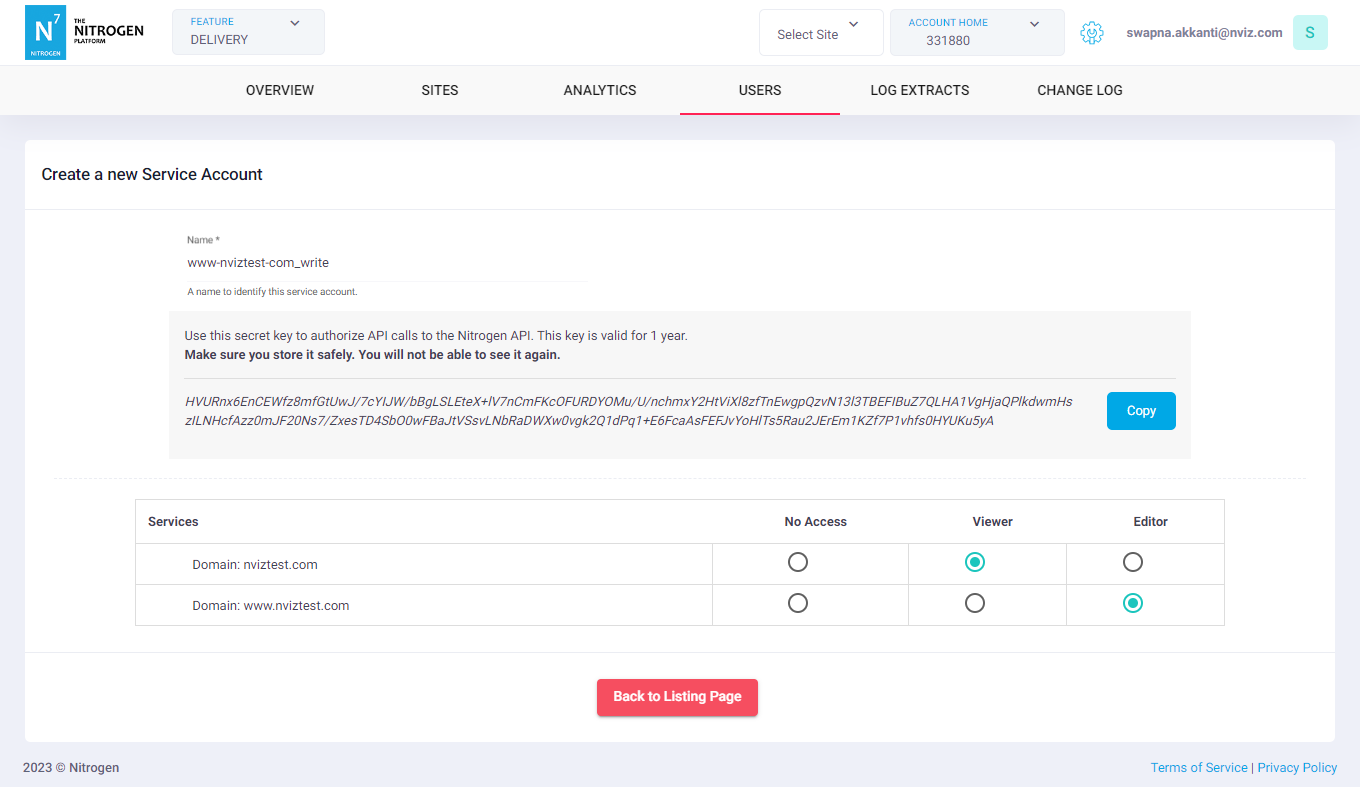
Task: Set www.nviztest.com to No Access
Action: coord(797,603)
